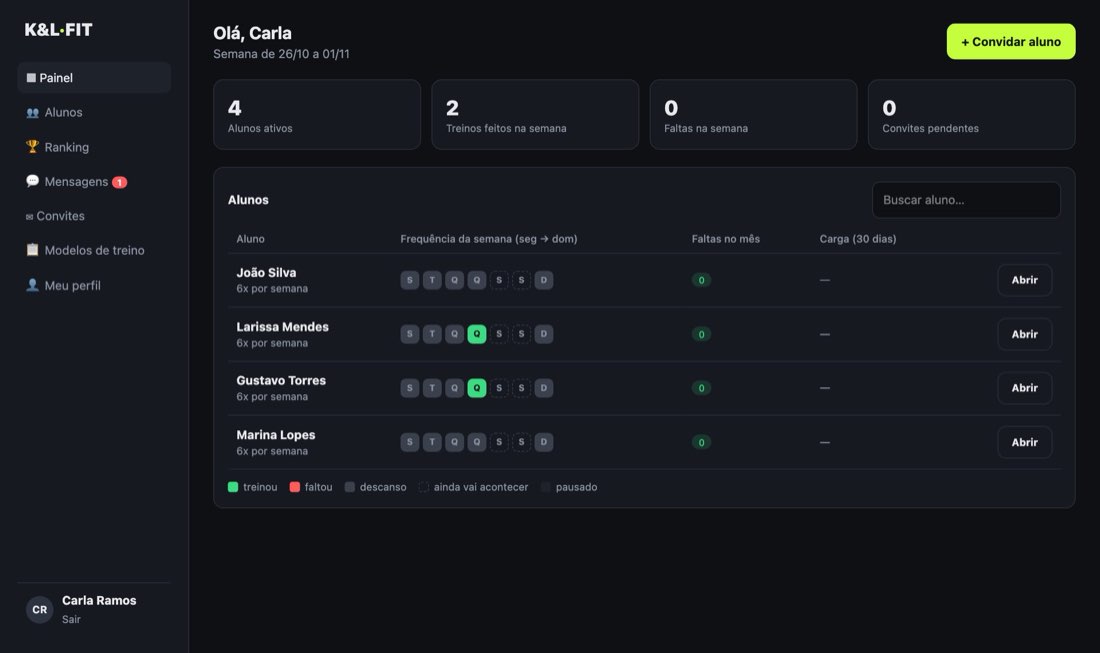Click the Carla Ramos name in sidebar

pos(99,600)
